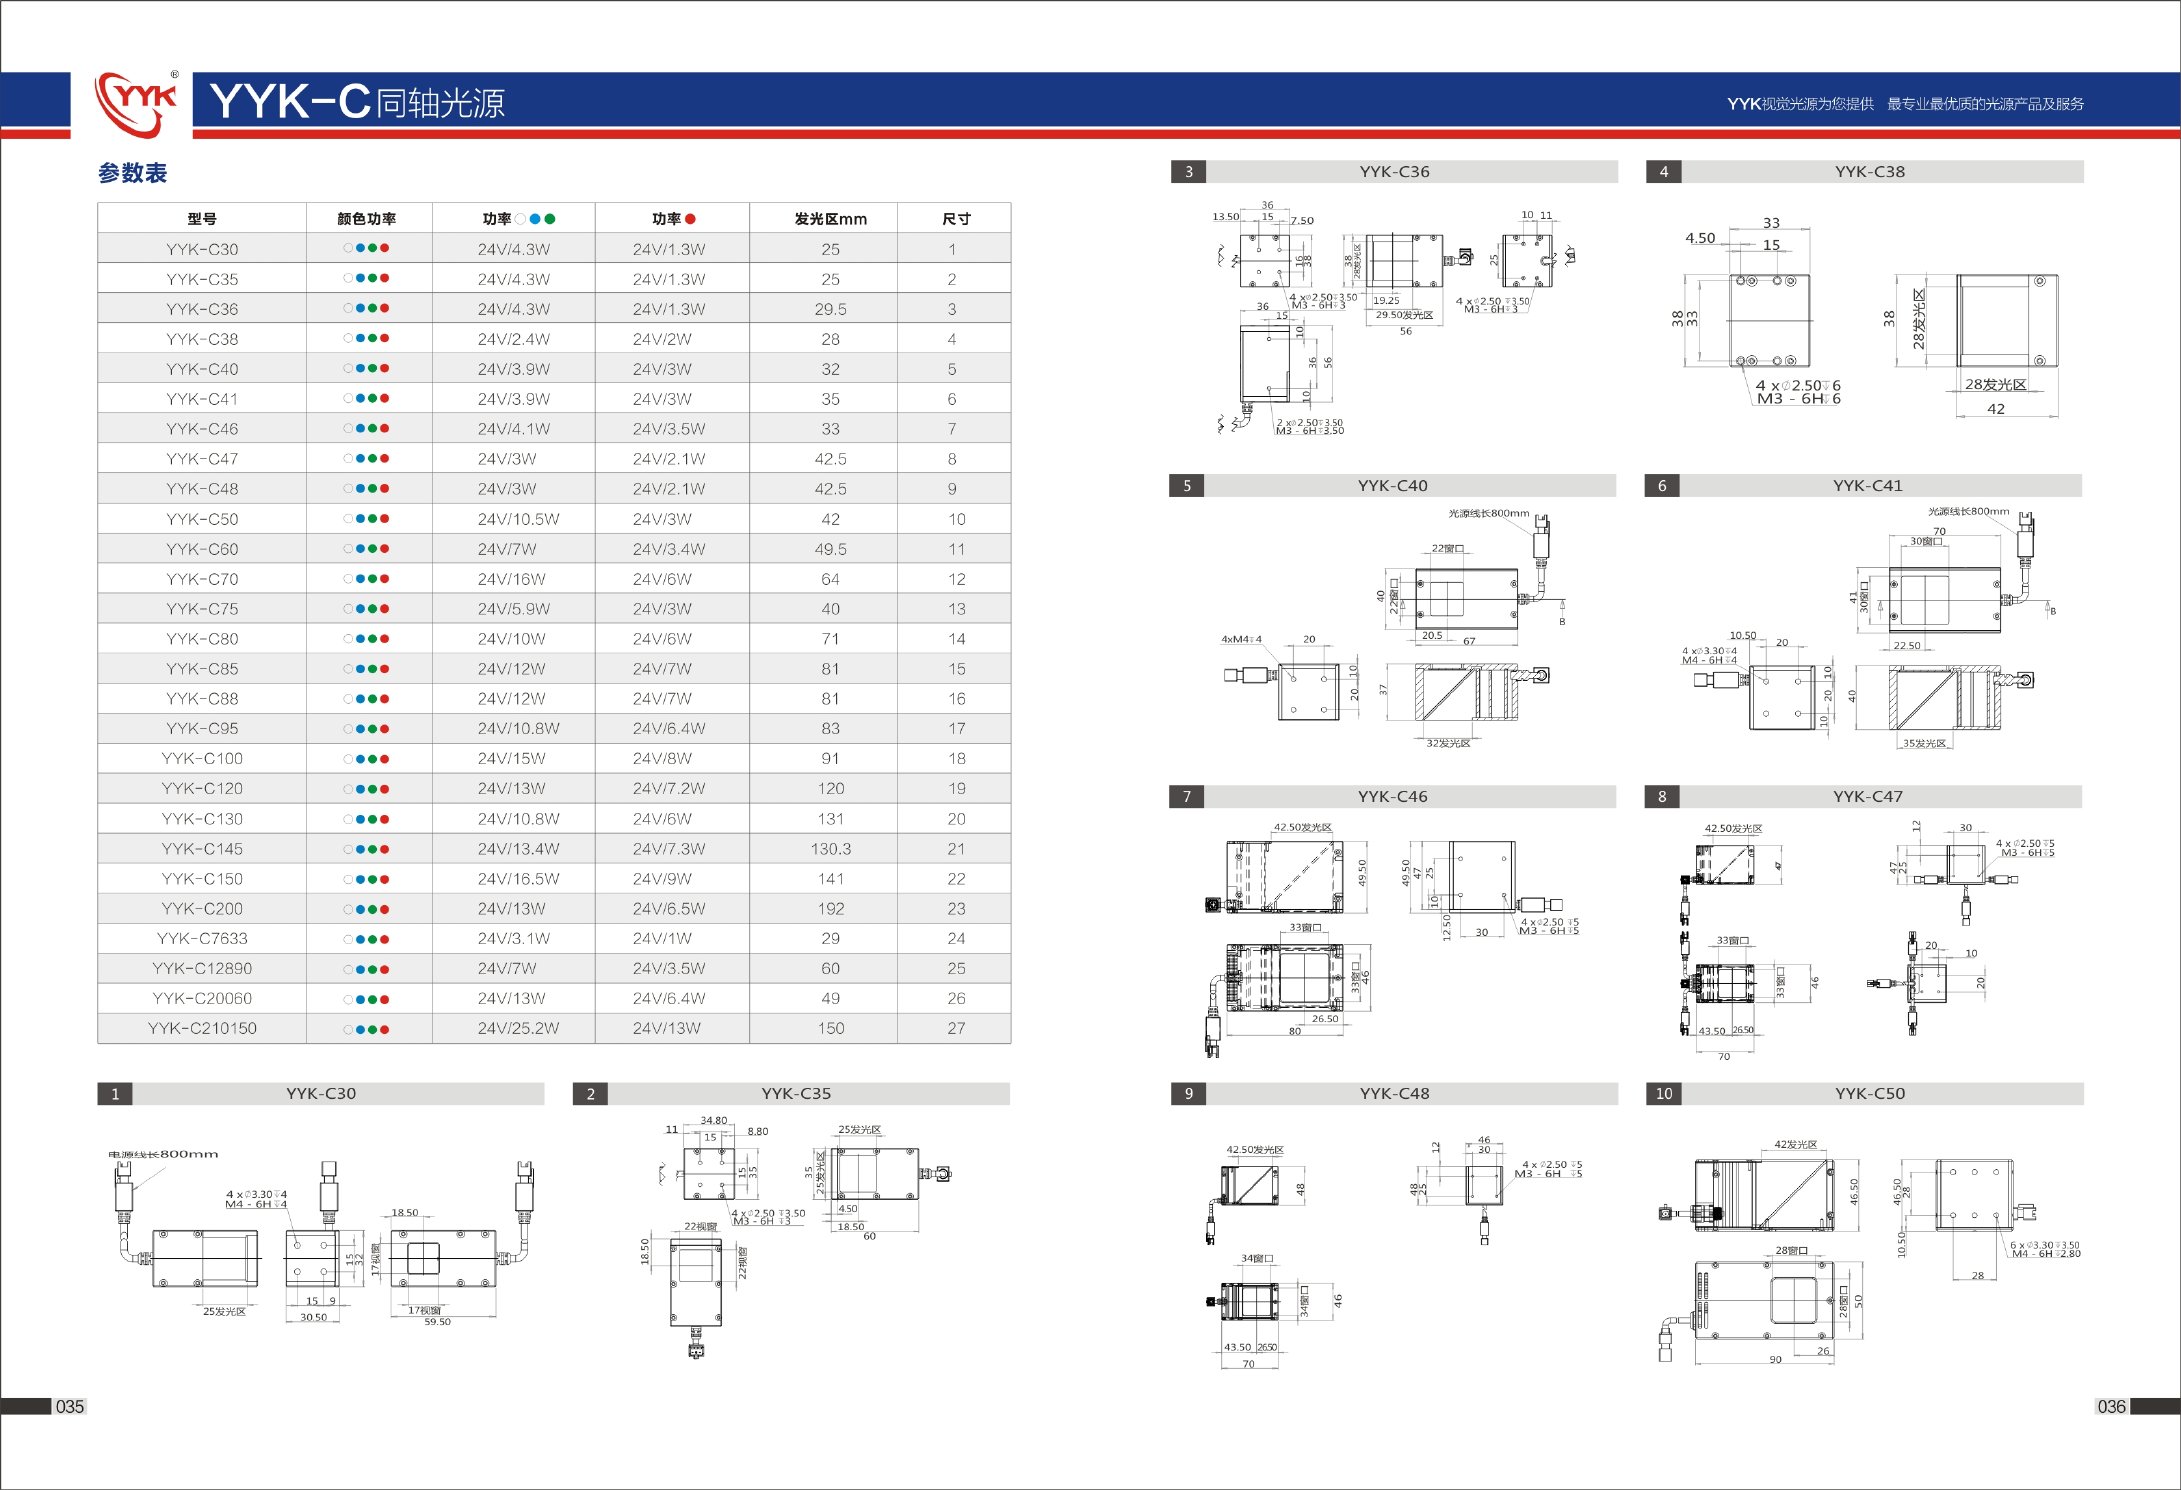This screenshot has width=2181, height=1490.
Task: Select the YYK-C210150 model cell
Action: [x=202, y=1029]
